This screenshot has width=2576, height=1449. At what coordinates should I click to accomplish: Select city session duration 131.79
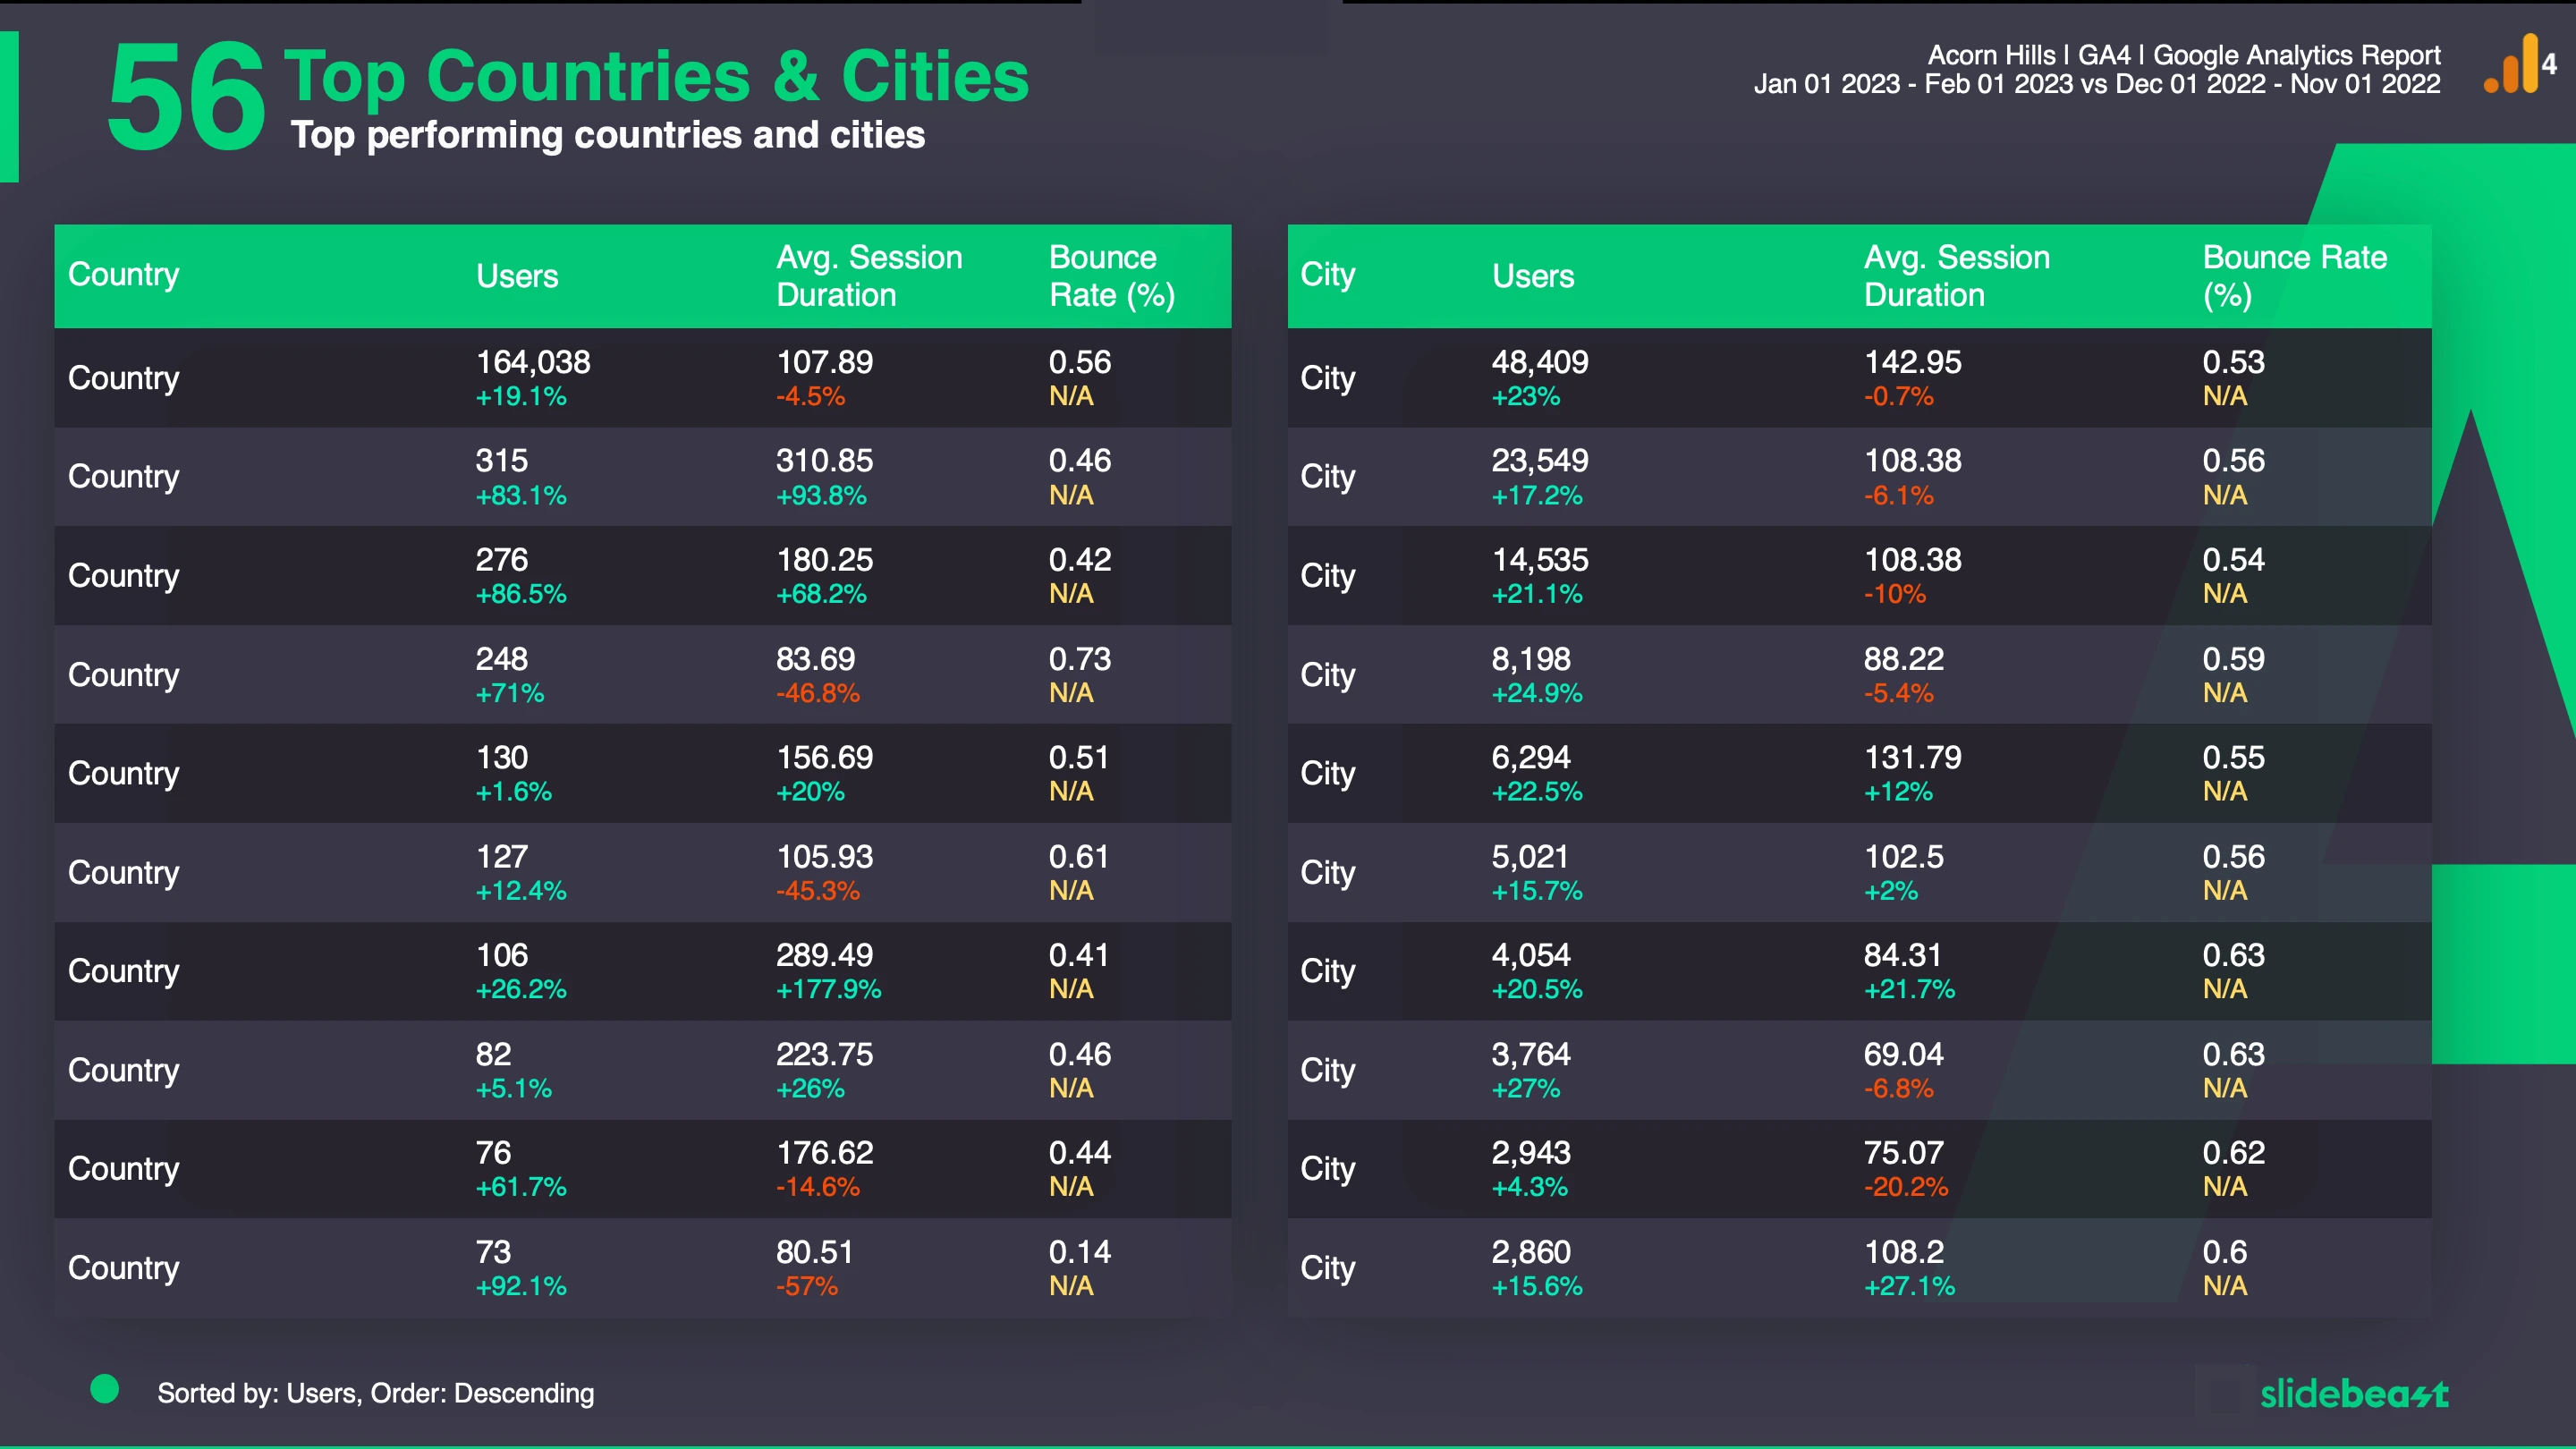point(1913,758)
